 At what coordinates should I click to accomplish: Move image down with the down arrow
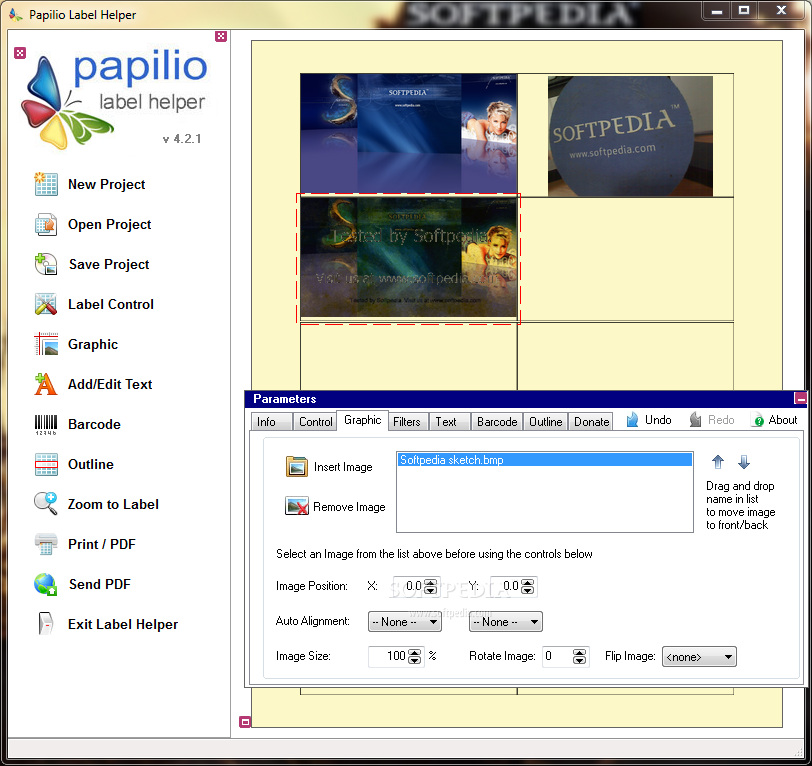coord(744,461)
